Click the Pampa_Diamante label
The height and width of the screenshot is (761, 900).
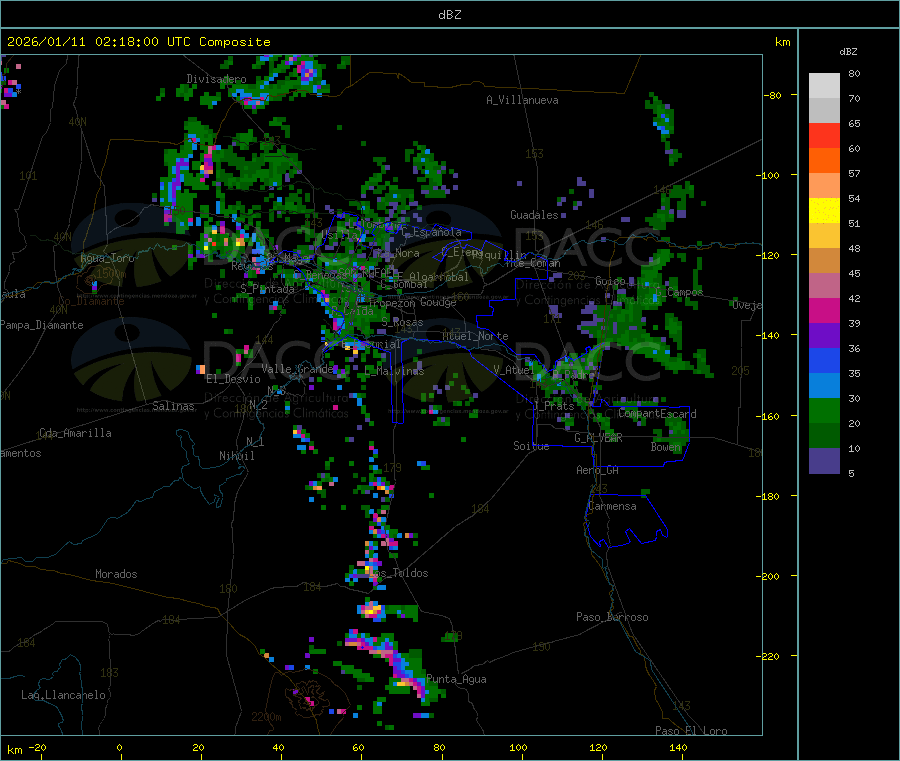tap(41, 325)
